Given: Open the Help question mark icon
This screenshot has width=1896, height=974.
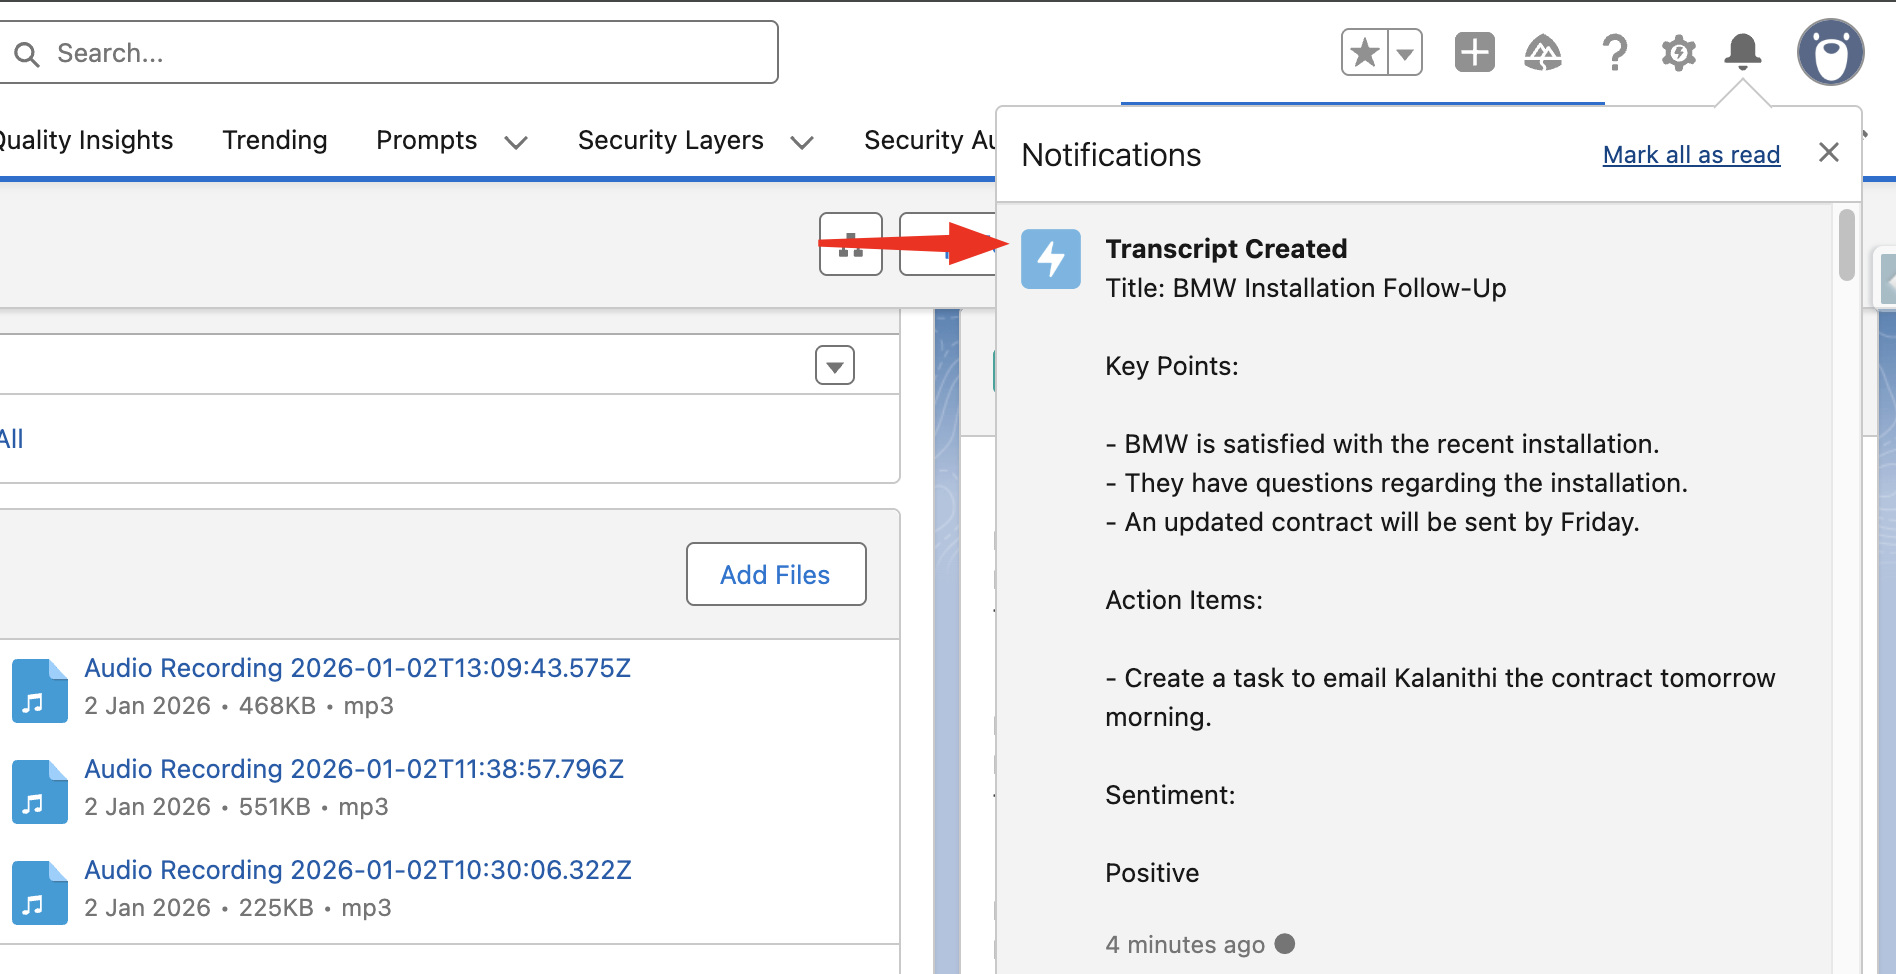Looking at the screenshot, I should point(1614,53).
